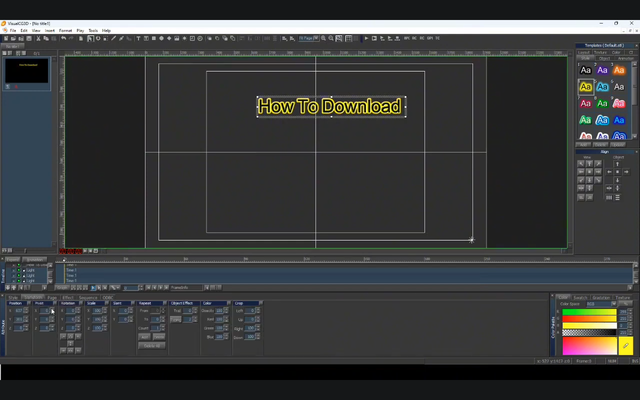Screen dimensions: 640x400
Task: Click the zoom out magnifier icon
Action: 331,38
